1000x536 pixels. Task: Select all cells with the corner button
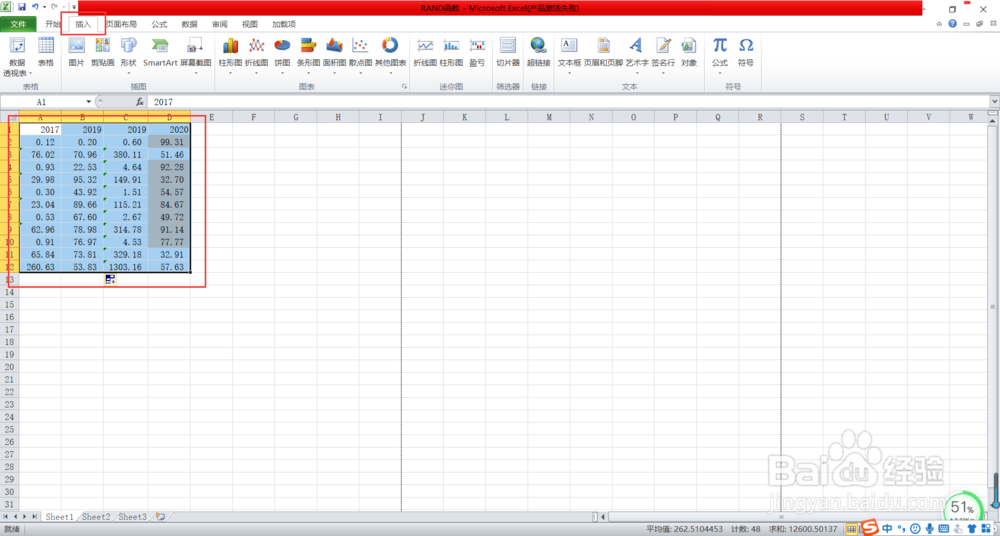tap(10, 117)
